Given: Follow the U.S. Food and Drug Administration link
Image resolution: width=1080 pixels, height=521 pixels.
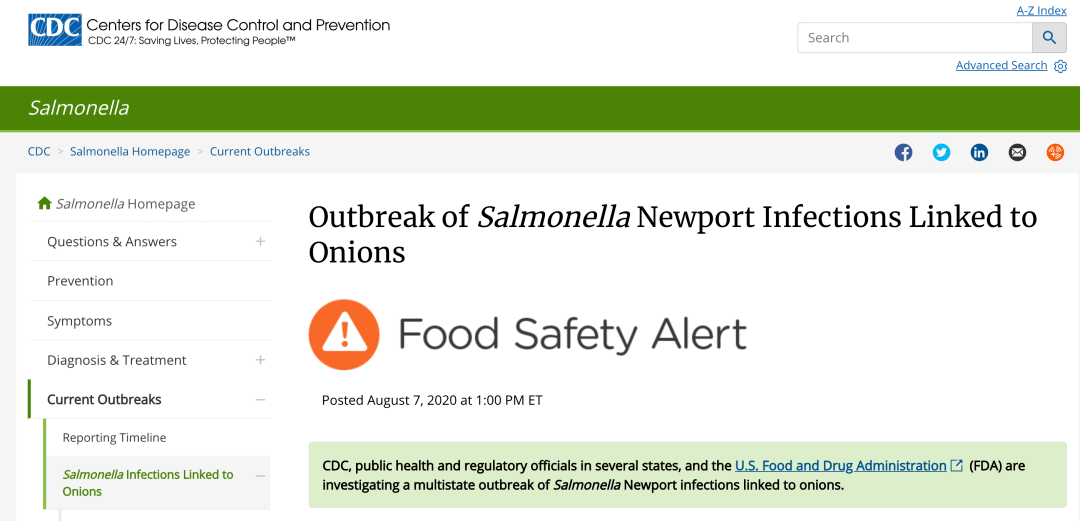Looking at the screenshot, I should coord(840,466).
